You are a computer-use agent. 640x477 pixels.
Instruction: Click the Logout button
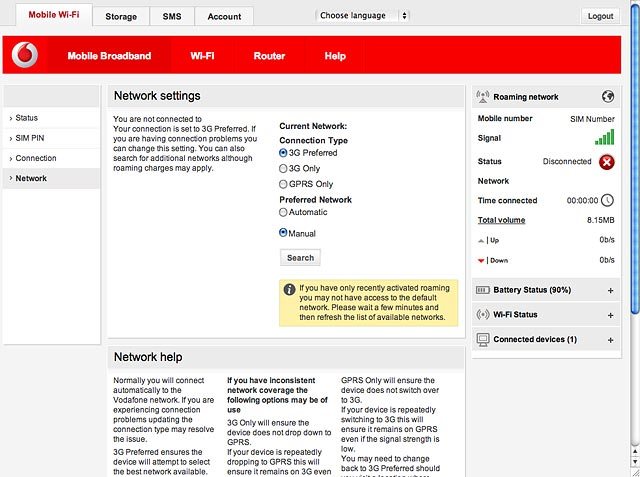(x=600, y=16)
